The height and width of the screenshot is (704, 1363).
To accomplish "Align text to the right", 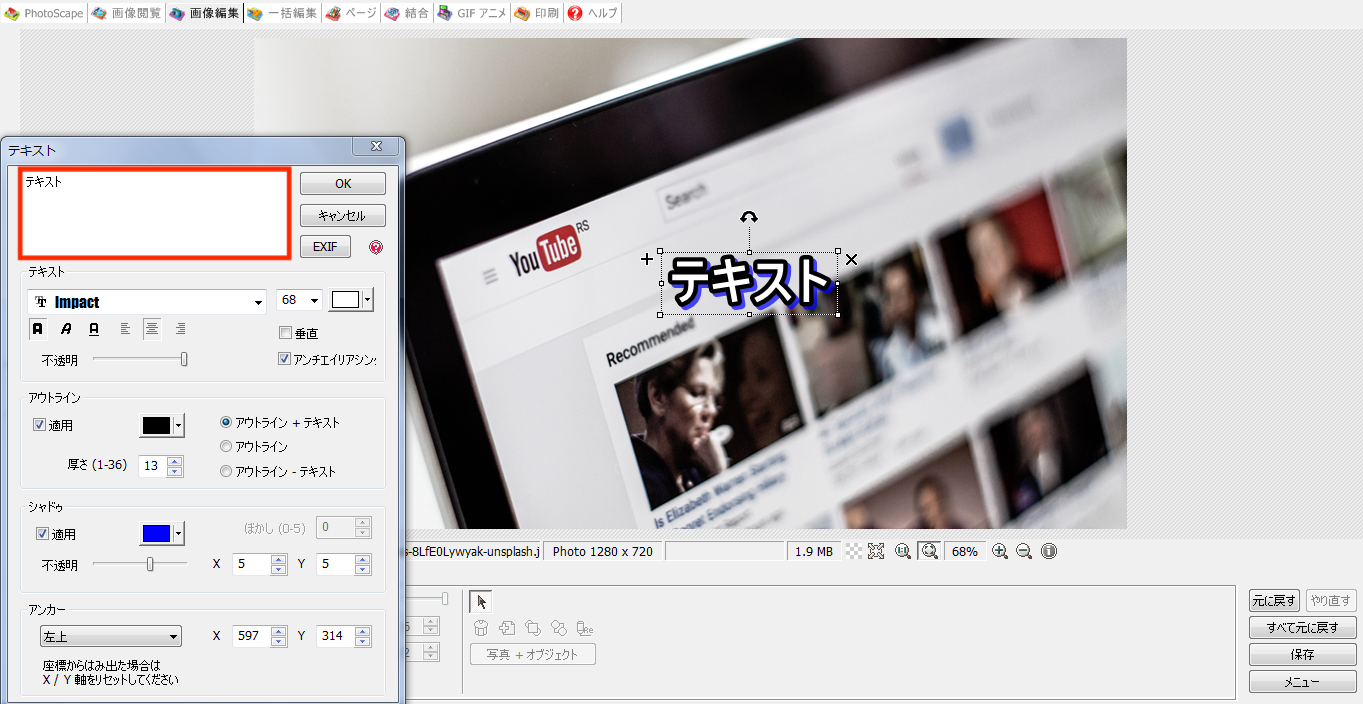I will pyautogui.click(x=180, y=329).
